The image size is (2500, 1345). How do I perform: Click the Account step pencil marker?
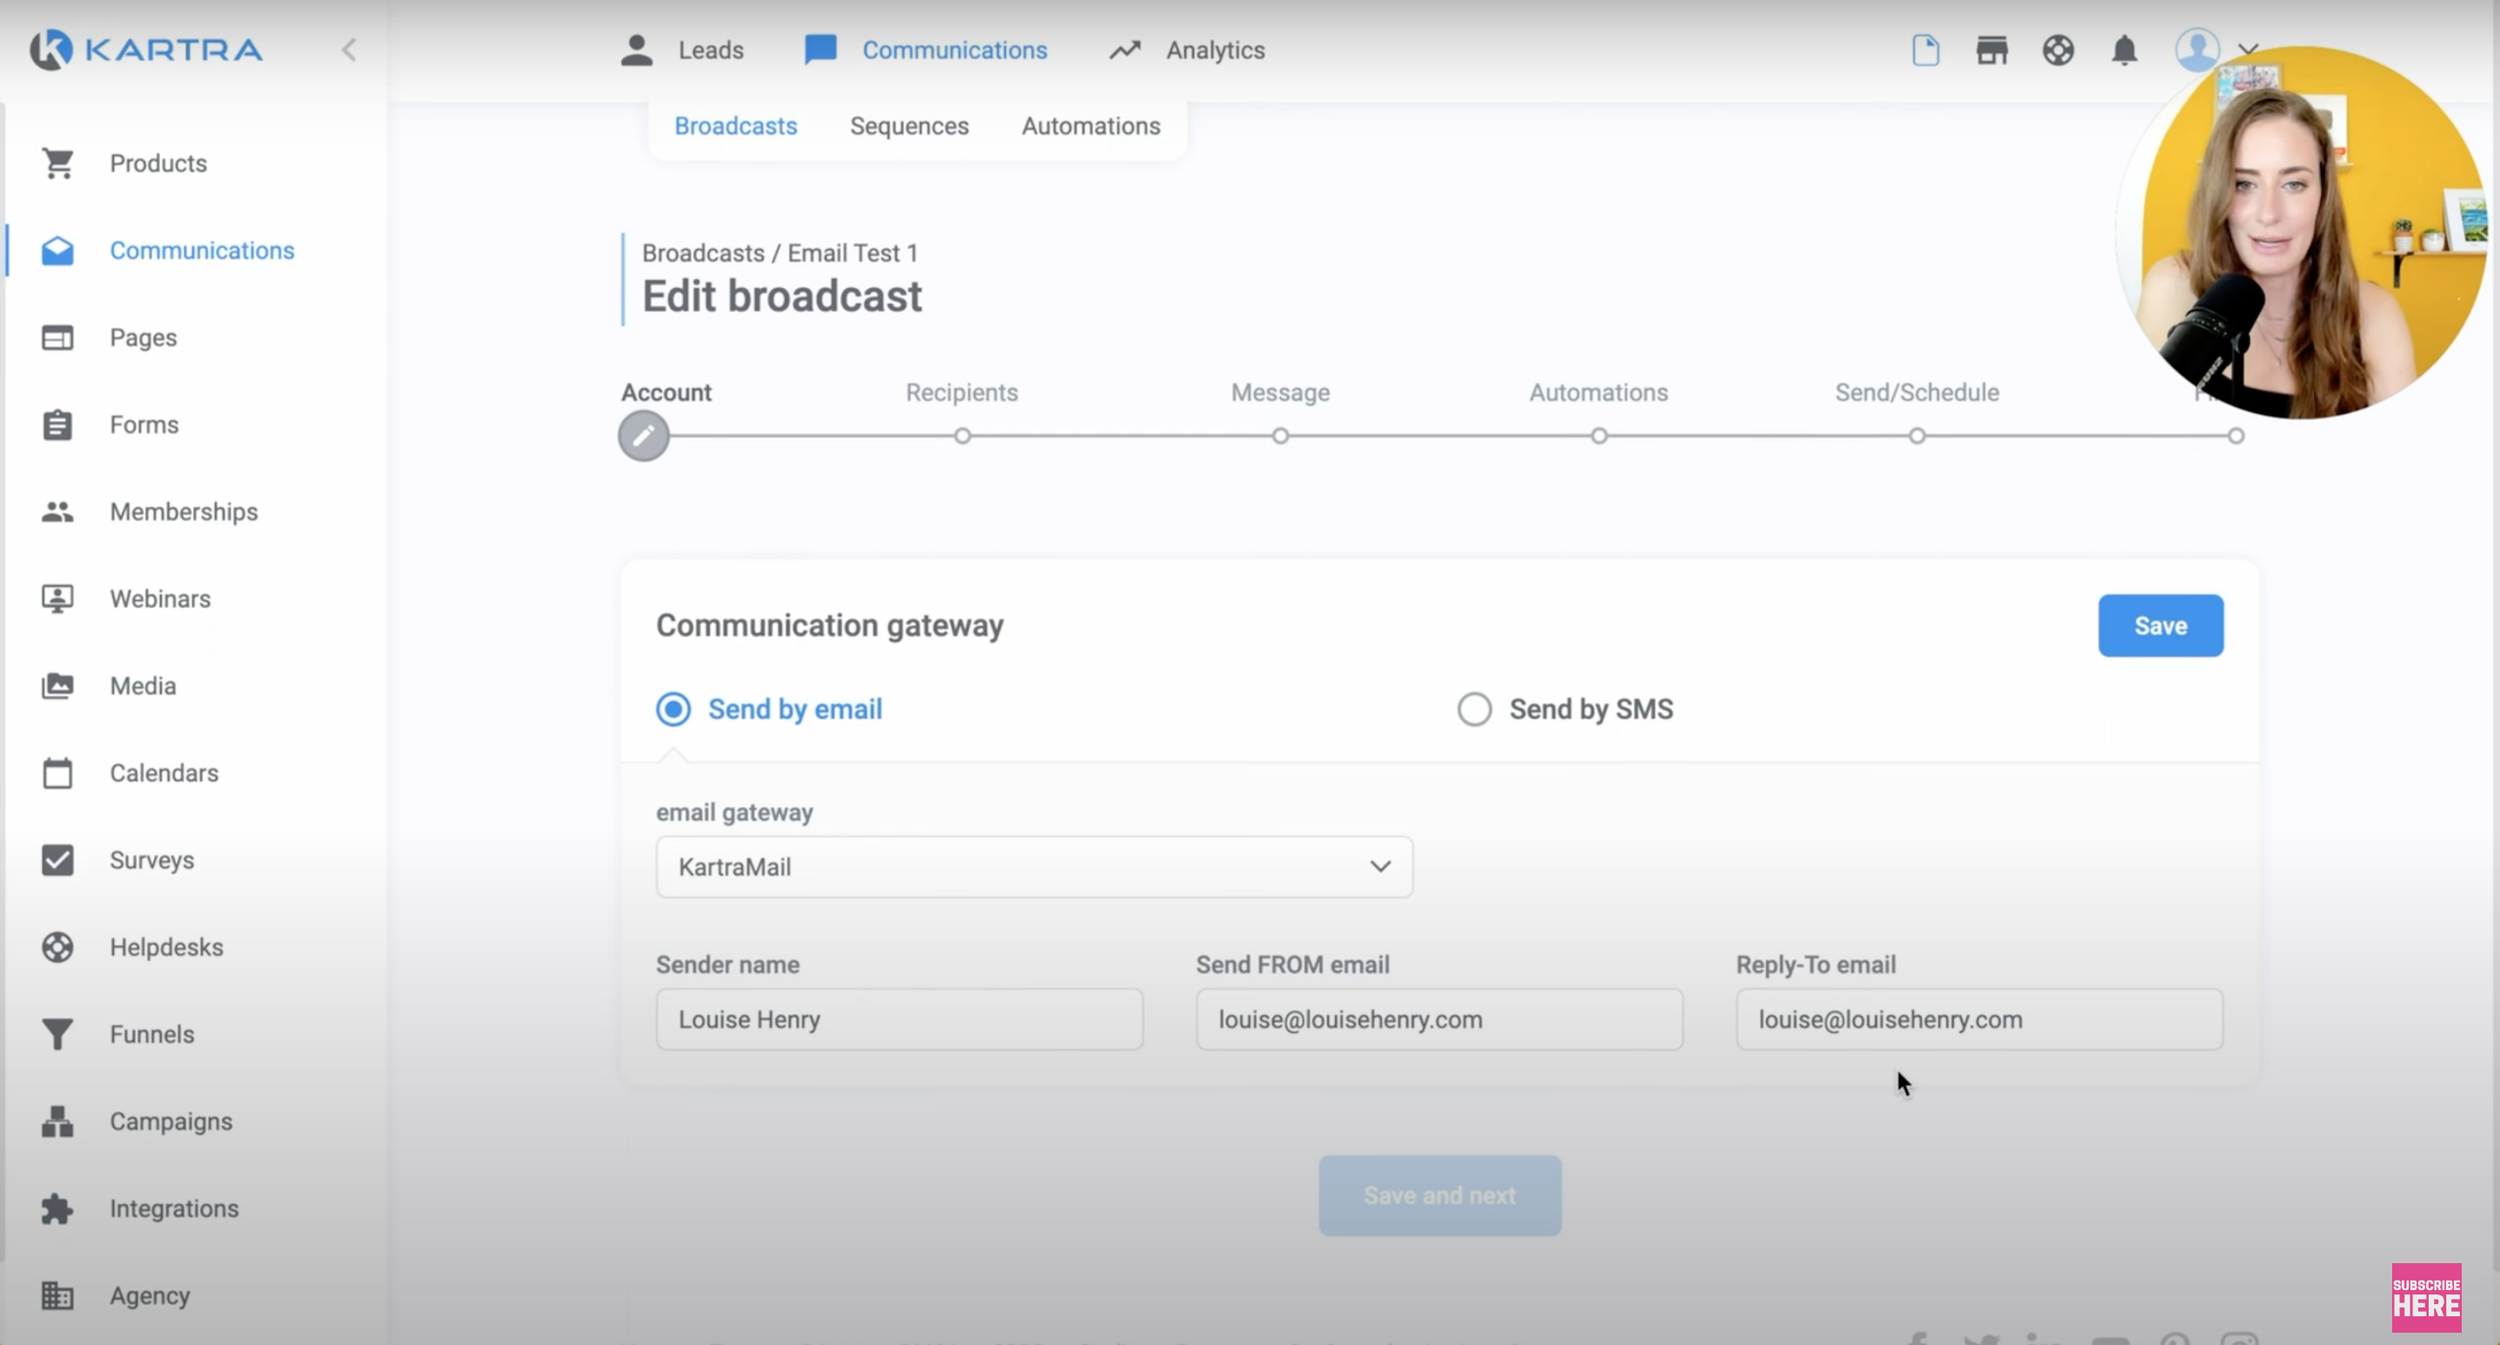tap(643, 436)
